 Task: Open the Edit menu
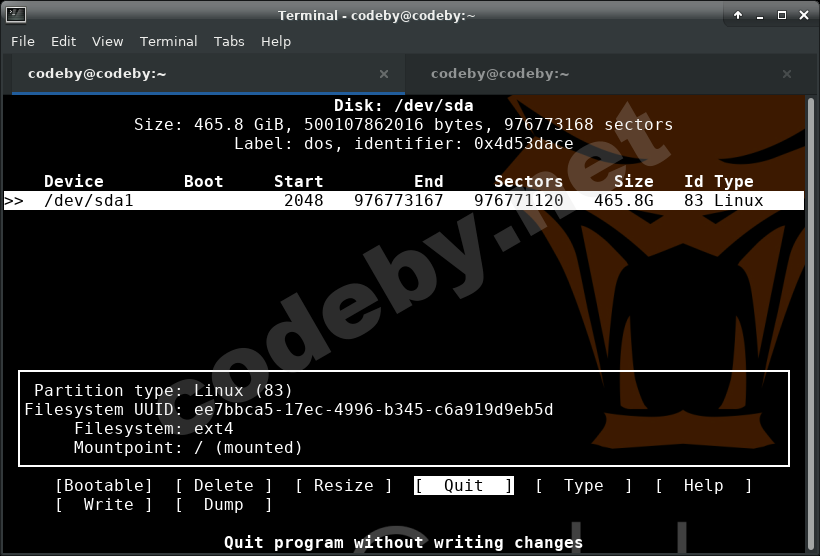click(63, 41)
